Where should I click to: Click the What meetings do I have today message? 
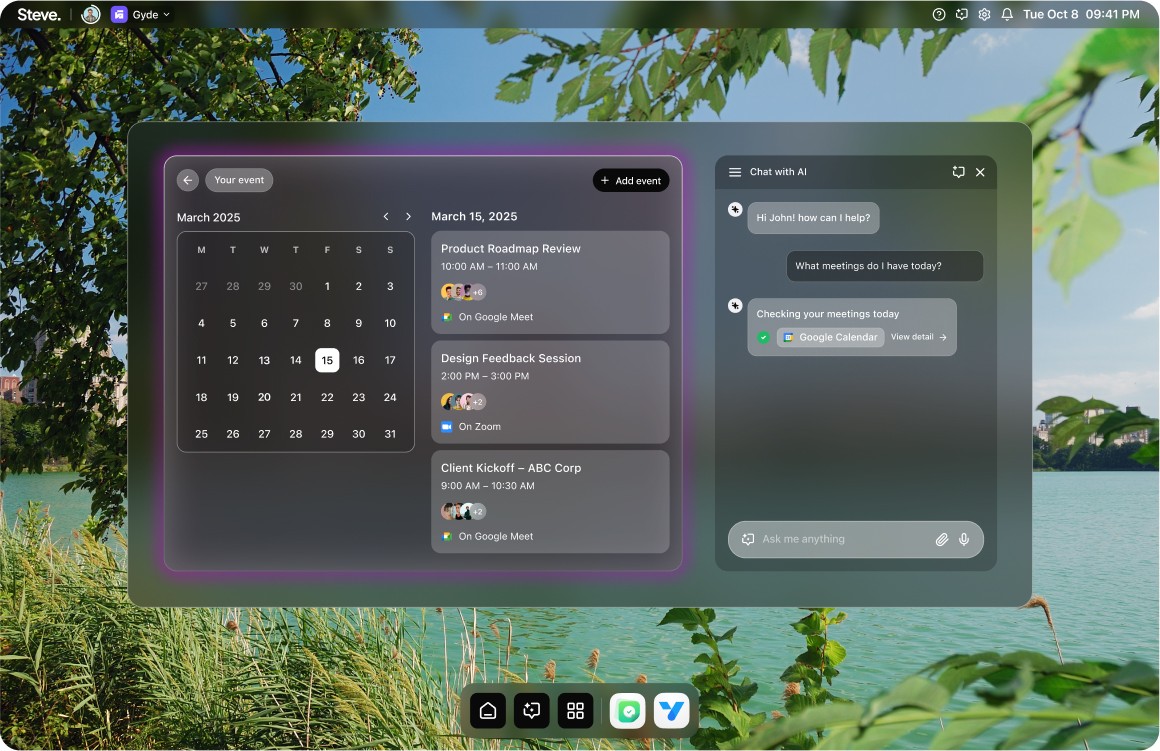point(885,266)
